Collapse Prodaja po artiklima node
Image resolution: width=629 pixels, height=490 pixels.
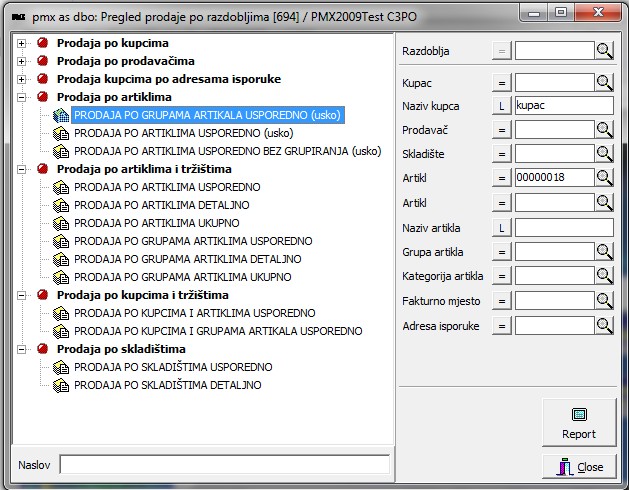tap(22, 97)
